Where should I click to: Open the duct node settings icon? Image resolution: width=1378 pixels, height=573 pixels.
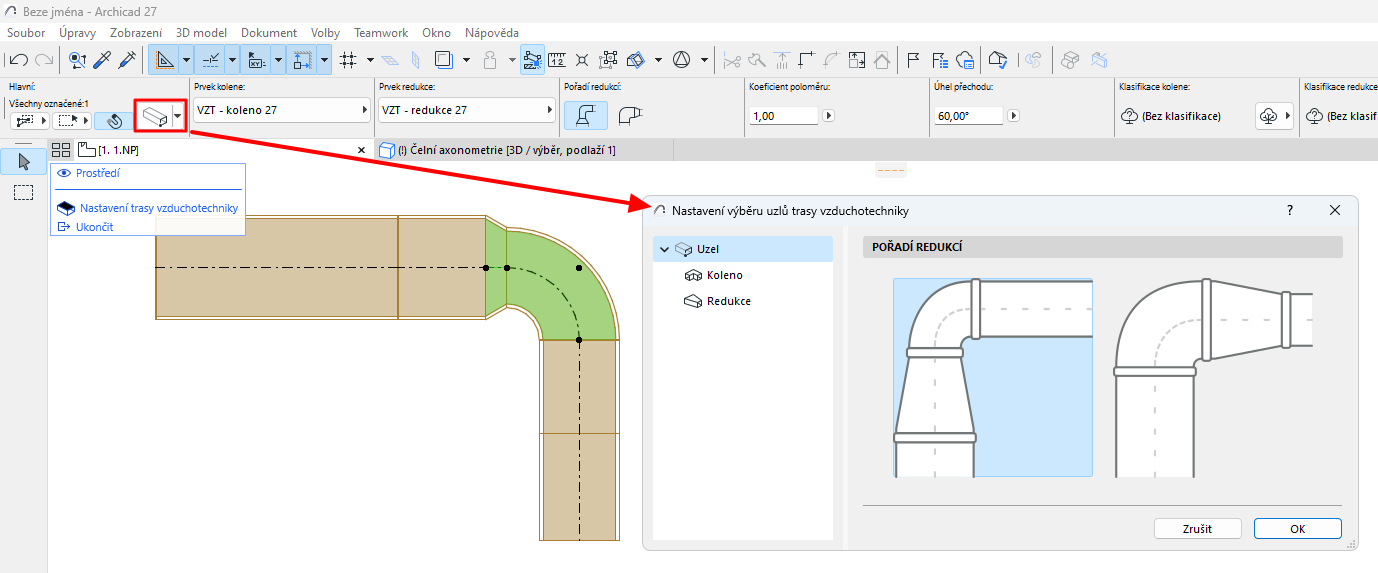(153, 116)
